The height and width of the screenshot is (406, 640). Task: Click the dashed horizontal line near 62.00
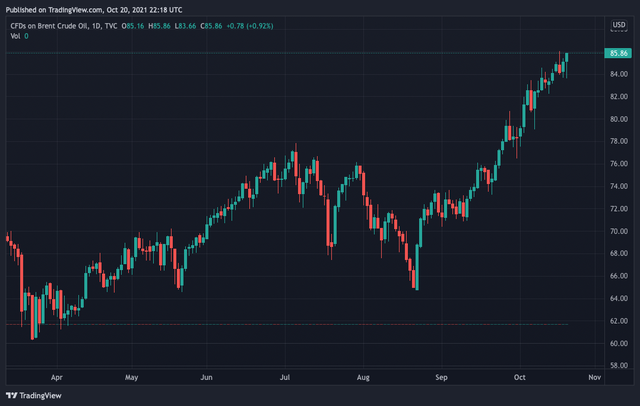click(287, 324)
